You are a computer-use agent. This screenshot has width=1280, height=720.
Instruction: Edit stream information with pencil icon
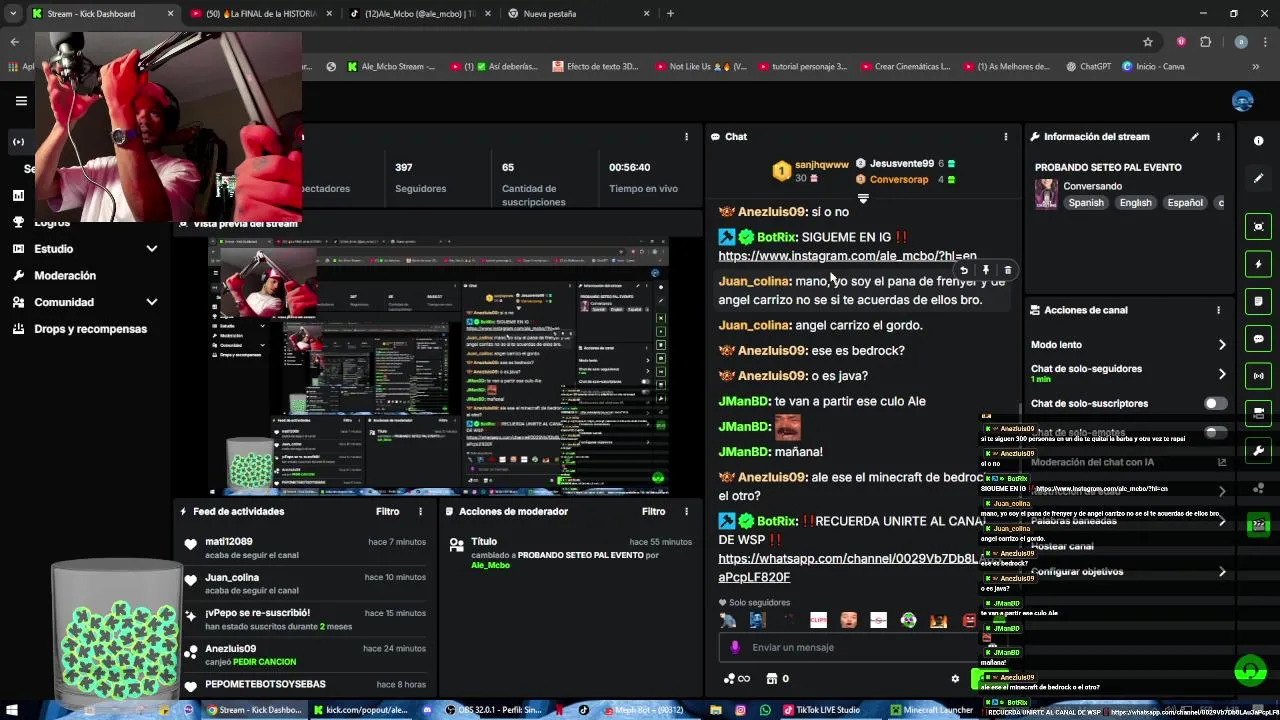click(1194, 137)
